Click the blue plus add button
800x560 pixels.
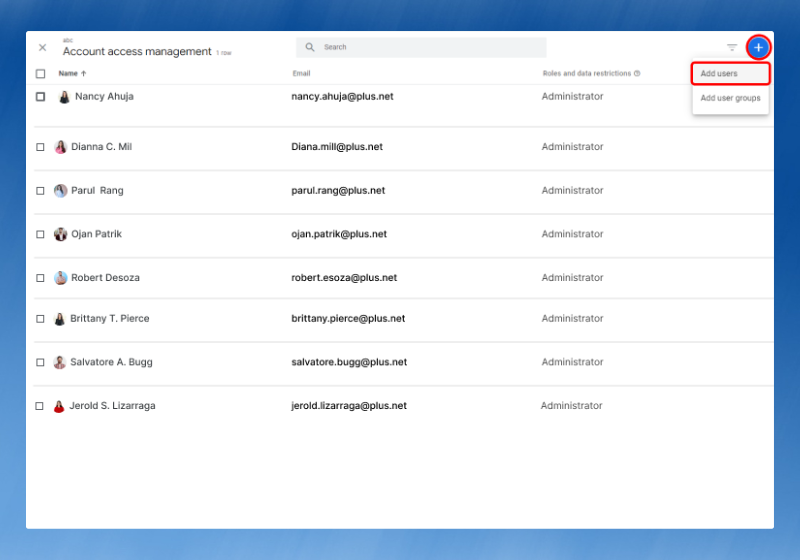pos(758,47)
